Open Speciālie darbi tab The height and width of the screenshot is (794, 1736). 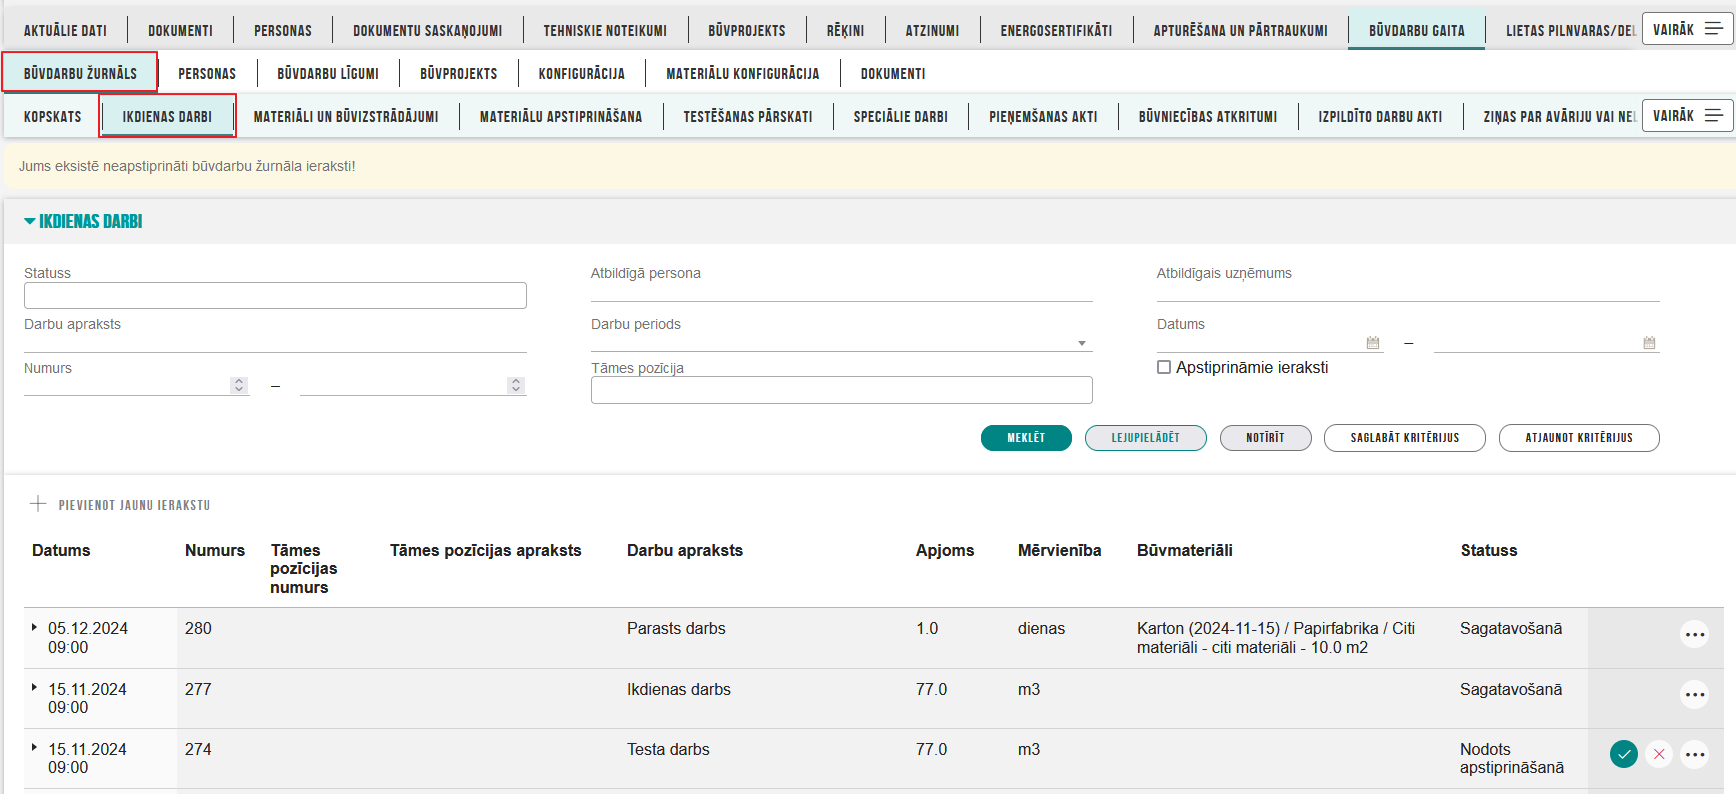coord(901,117)
